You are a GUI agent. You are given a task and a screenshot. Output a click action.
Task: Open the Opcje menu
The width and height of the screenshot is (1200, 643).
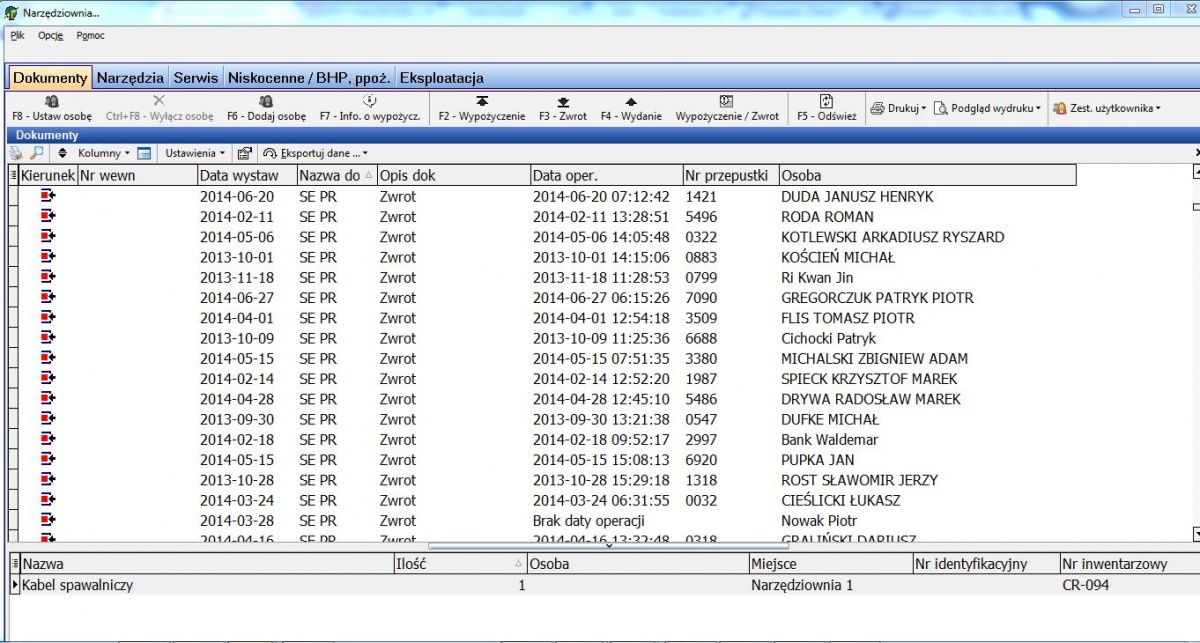(50, 35)
